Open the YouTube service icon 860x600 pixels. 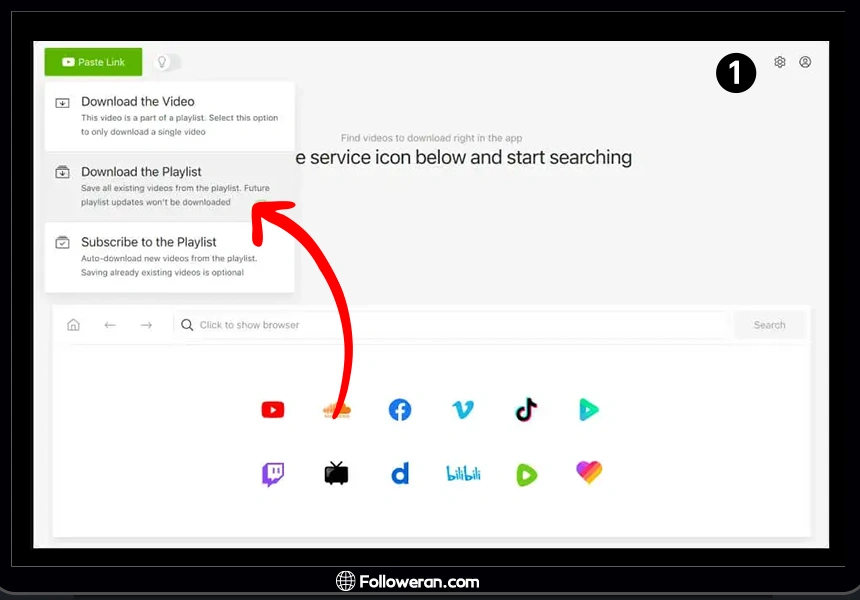272,409
